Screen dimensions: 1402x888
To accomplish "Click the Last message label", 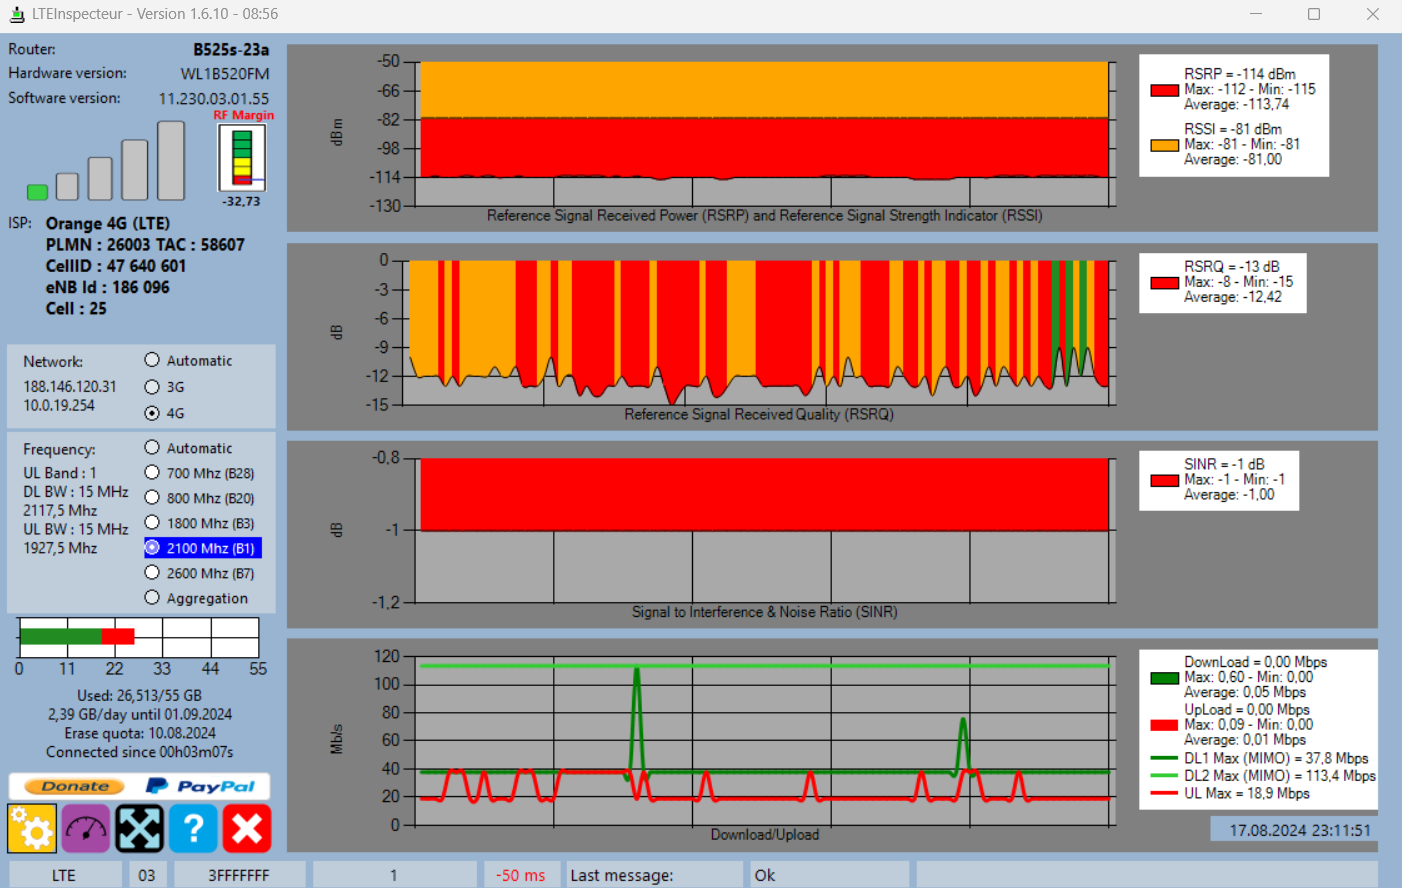I will [x=622, y=875].
